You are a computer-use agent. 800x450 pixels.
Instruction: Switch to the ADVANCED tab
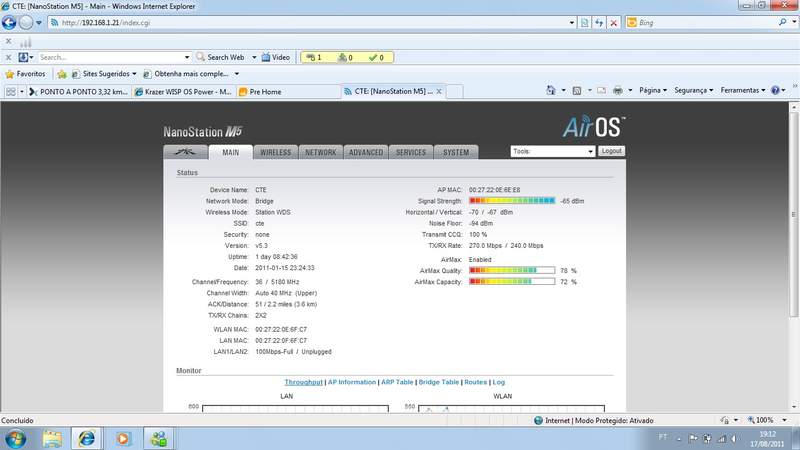tap(366, 152)
